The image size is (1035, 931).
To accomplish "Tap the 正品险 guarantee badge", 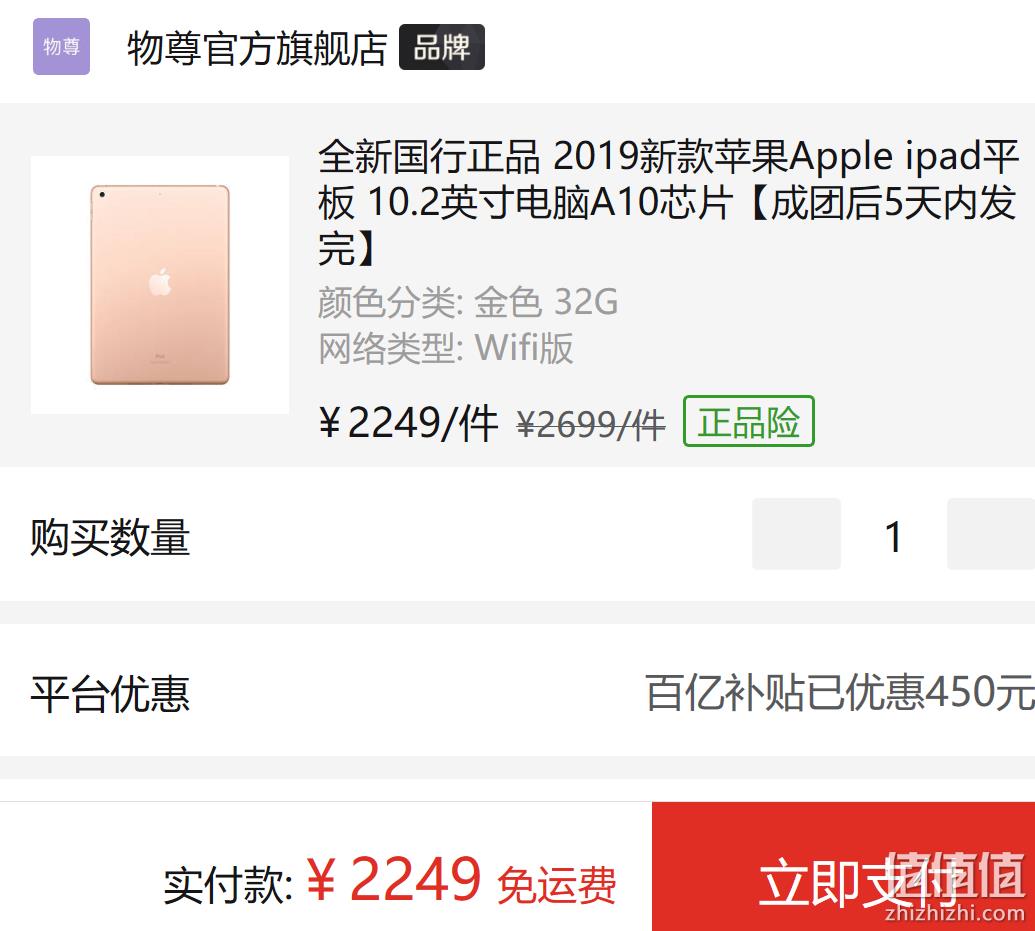I will pos(749,421).
